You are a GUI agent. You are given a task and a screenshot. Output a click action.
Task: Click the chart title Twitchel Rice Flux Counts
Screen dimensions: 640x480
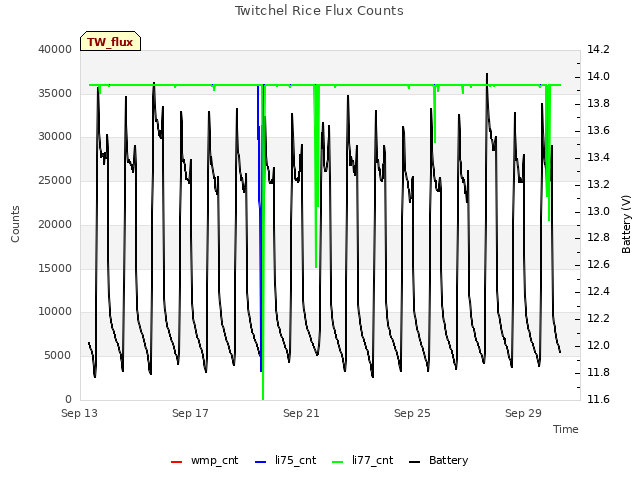click(319, 11)
